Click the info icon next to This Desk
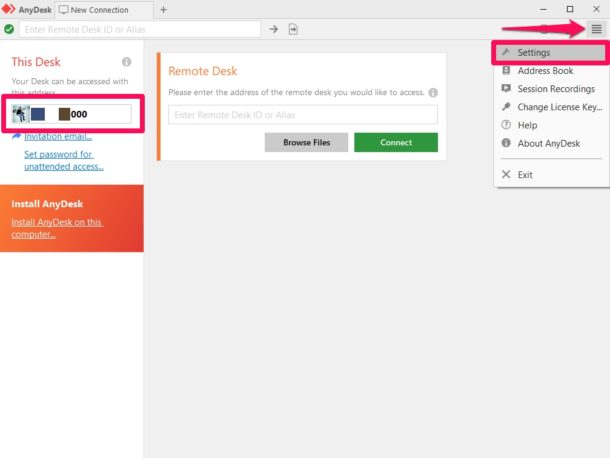Viewport: 610px width, 458px height. point(126,62)
